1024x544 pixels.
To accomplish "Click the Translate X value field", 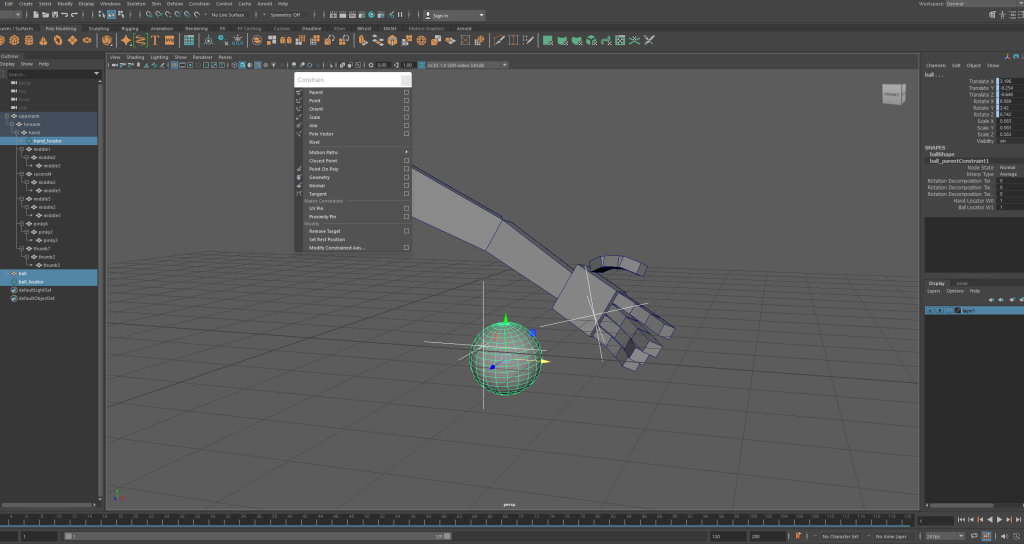I will 1011,82.
